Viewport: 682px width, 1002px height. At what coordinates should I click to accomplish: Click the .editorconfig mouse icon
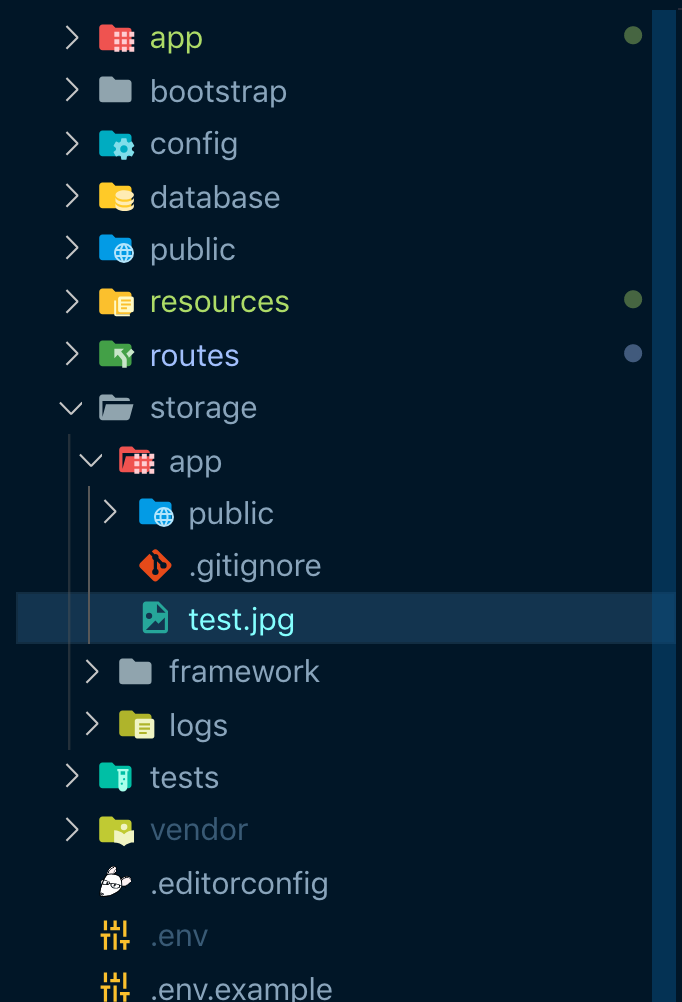pyautogui.click(x=116, y=883)
